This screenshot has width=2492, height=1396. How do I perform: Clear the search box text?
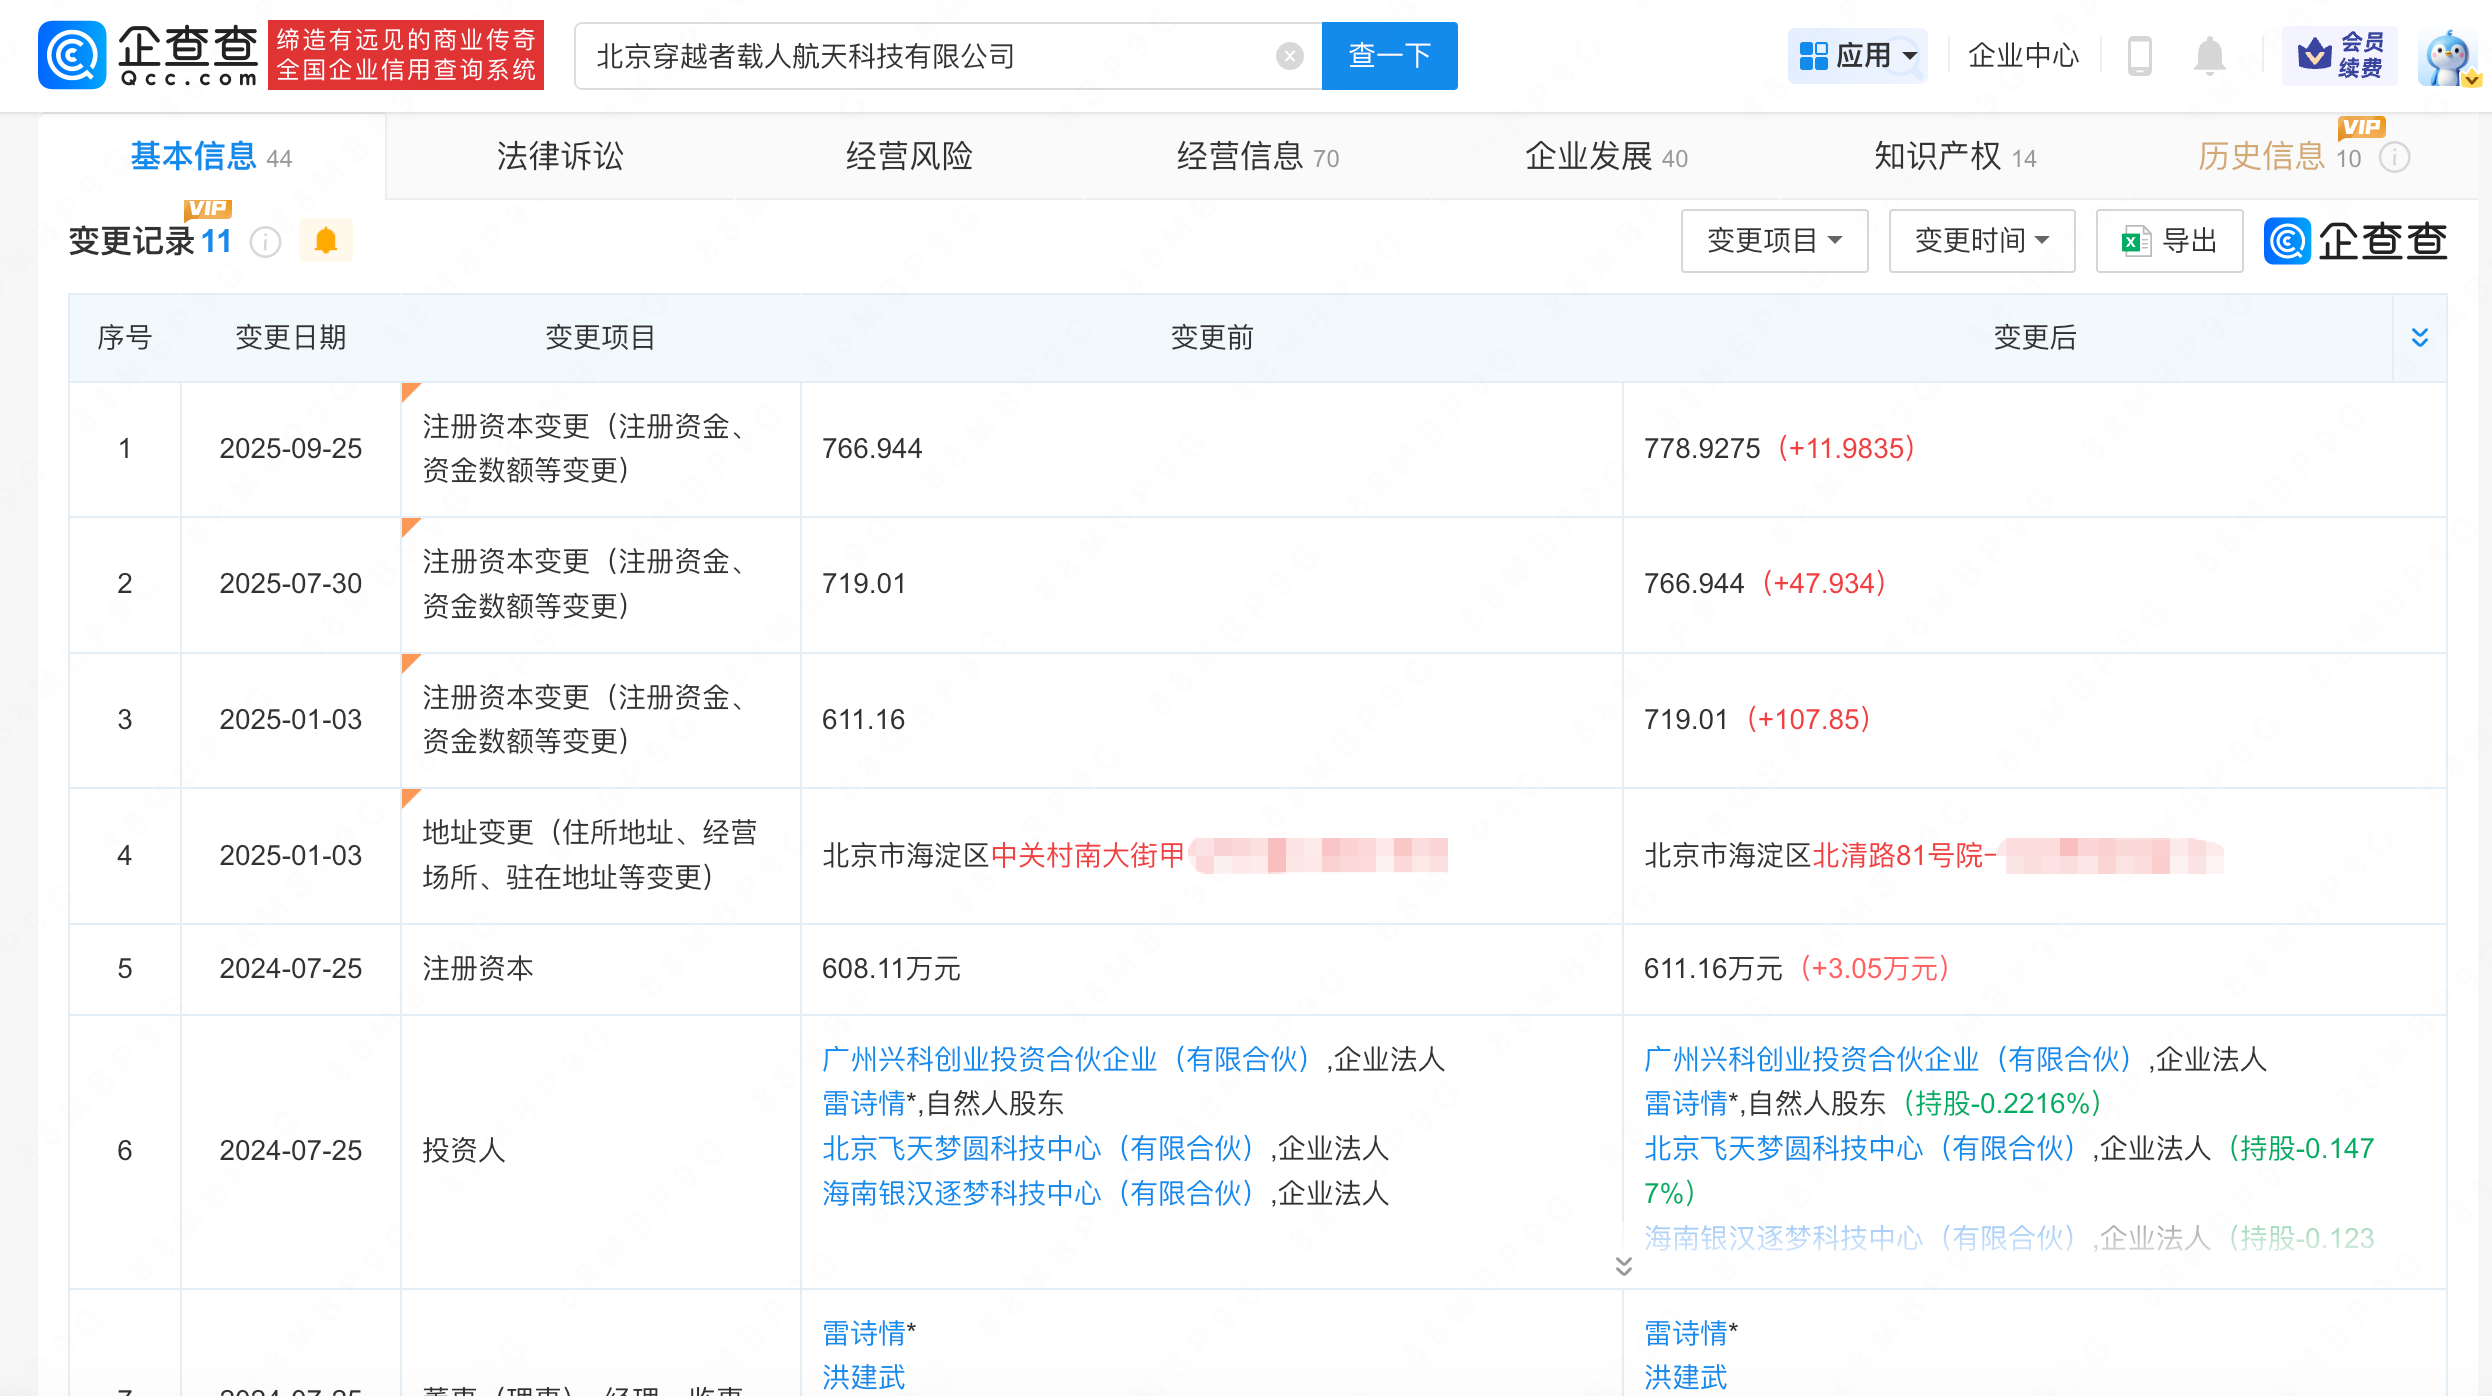(x=1289, y=56)
